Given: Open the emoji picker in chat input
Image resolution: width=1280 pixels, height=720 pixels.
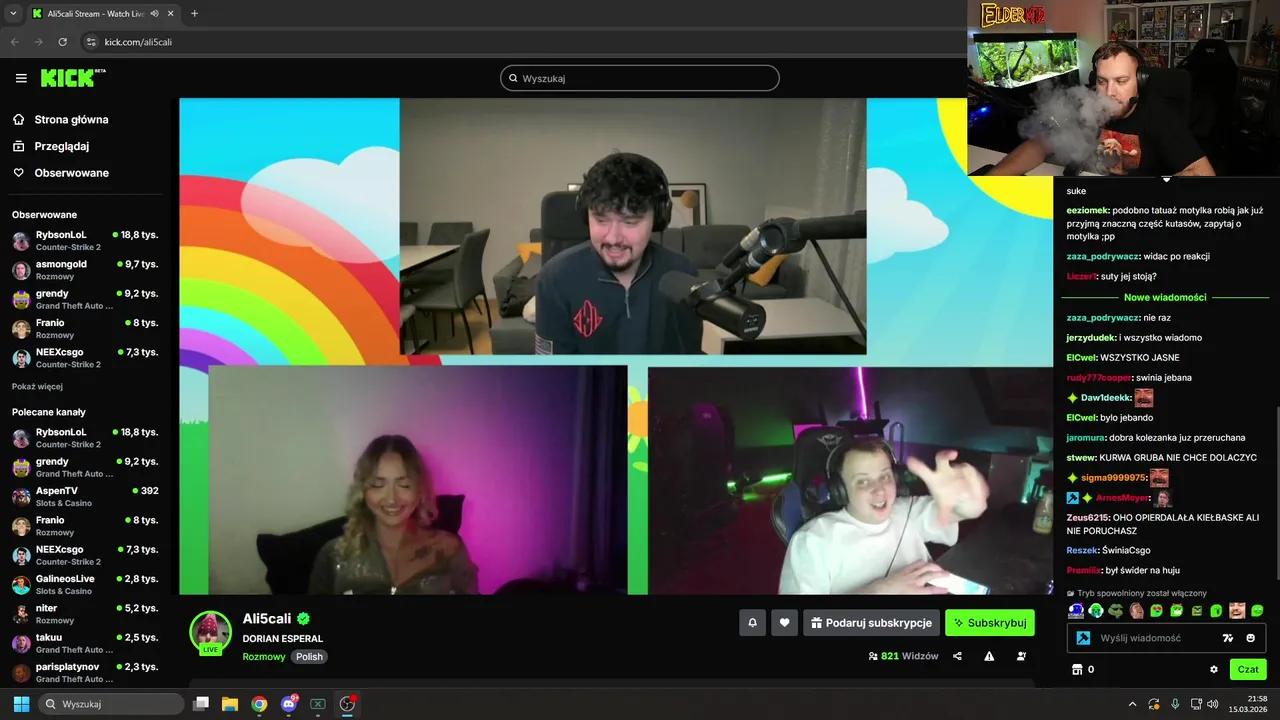Looking at the screenshot, I should (x=1250, y=638).
